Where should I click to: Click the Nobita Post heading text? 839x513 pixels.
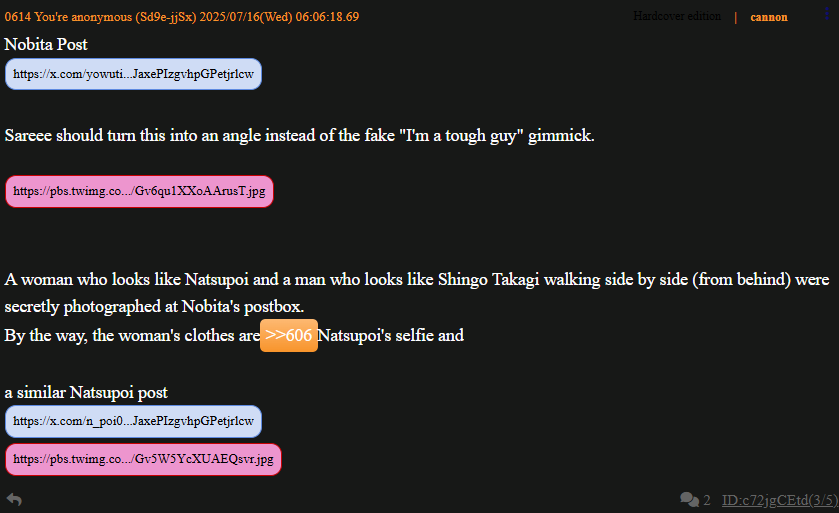click(46, 44)
